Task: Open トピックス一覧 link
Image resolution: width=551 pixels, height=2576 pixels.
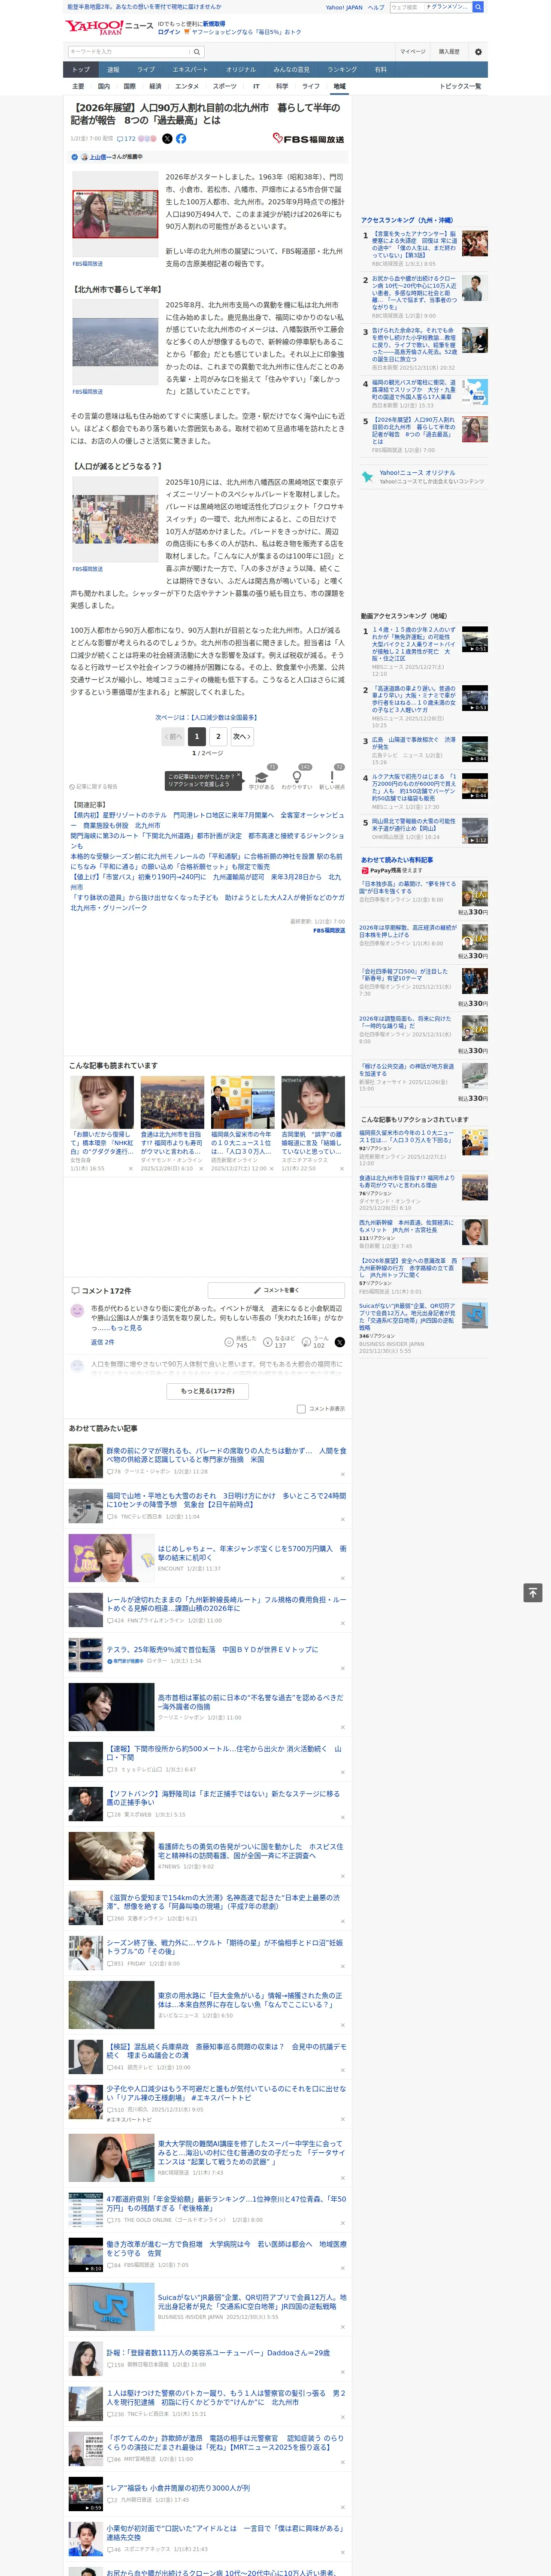Action: click(460, 86)
